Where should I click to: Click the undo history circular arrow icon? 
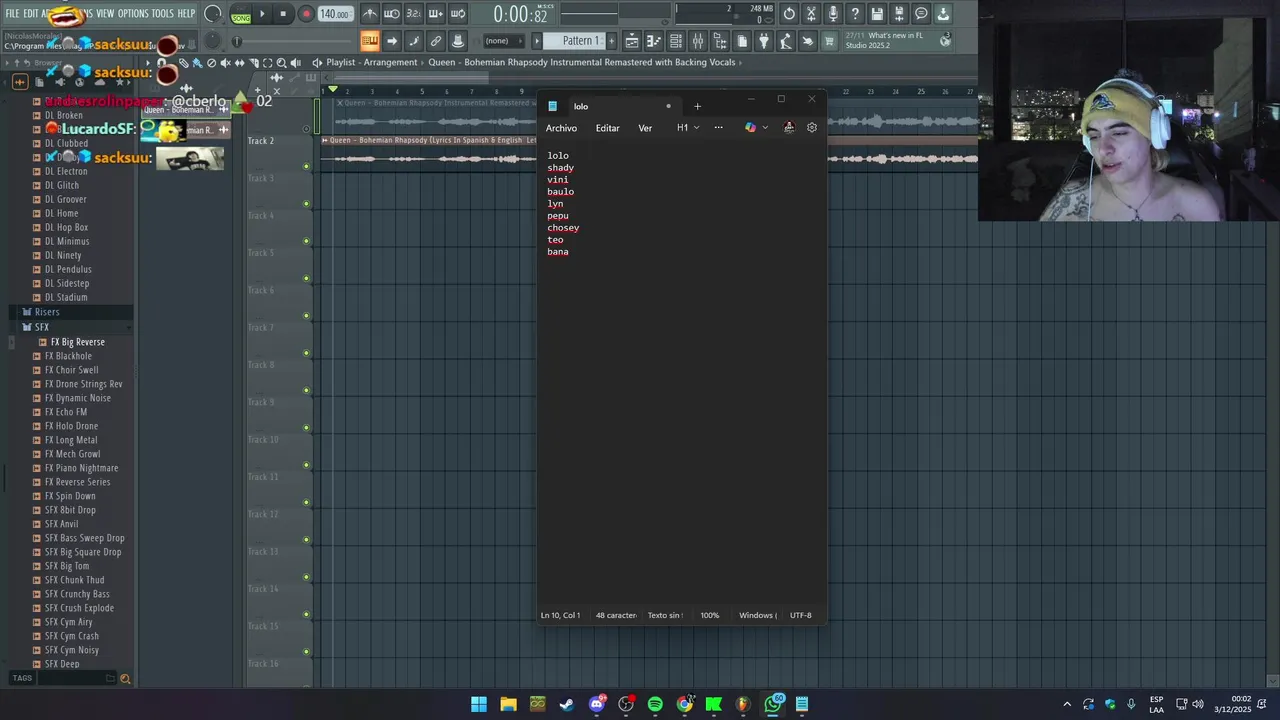(x=789, y=14)
